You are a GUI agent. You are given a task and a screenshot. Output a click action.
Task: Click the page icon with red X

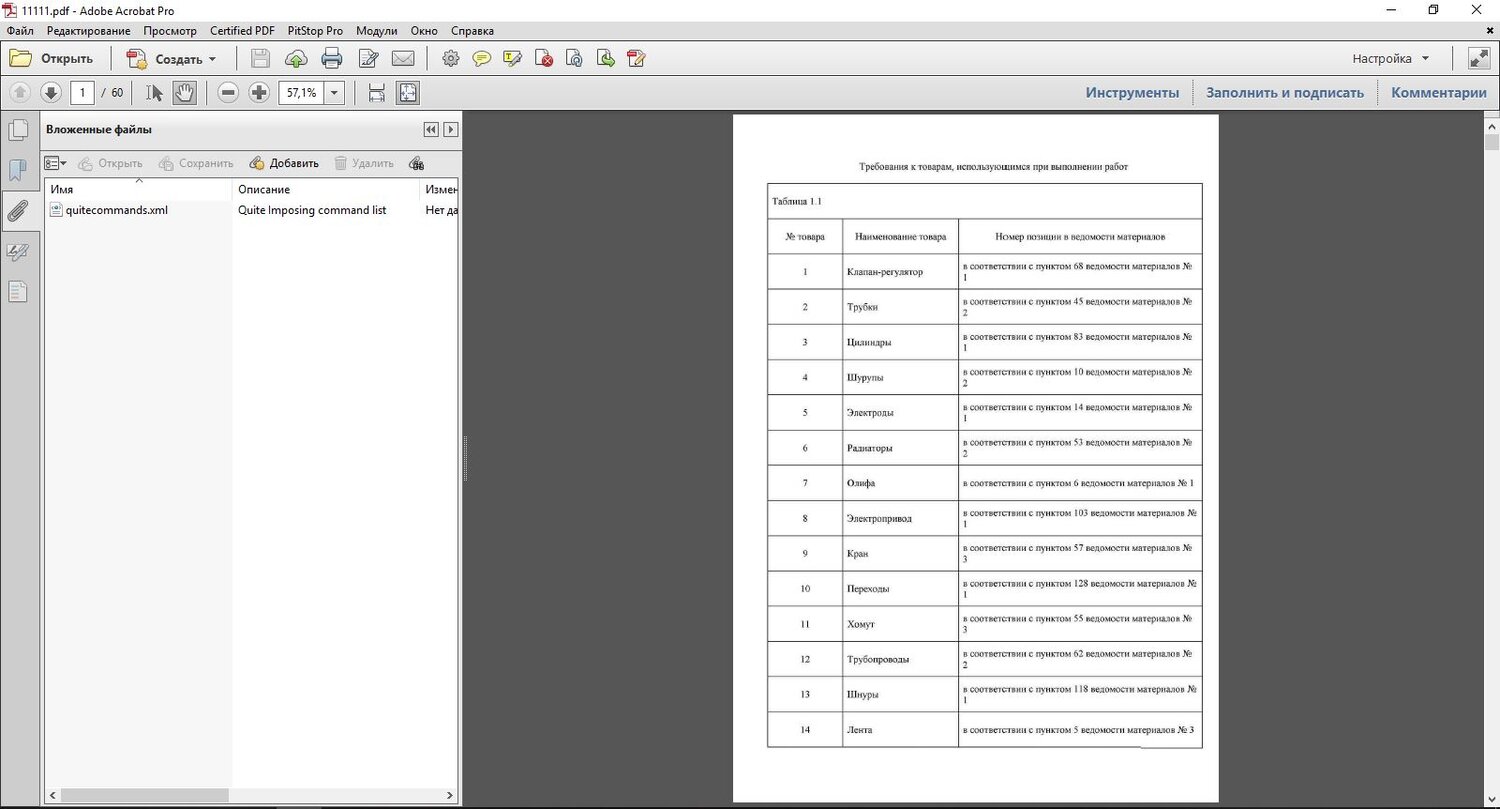pyautogui.click(x=544, y=59)
